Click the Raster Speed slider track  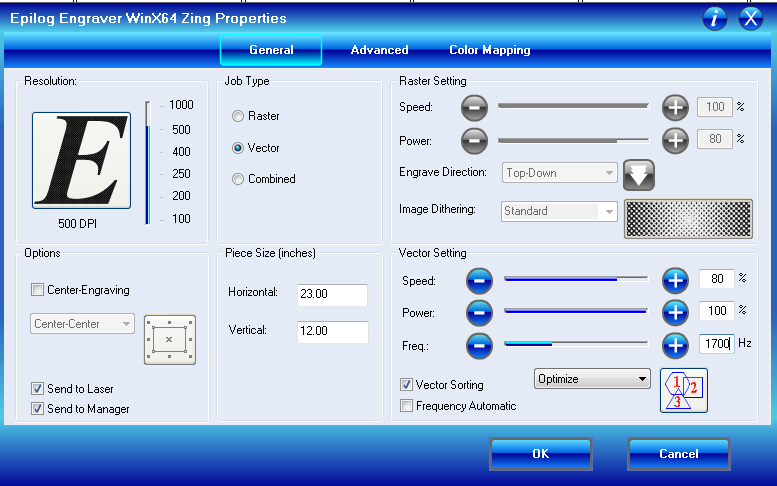[573, 106]
